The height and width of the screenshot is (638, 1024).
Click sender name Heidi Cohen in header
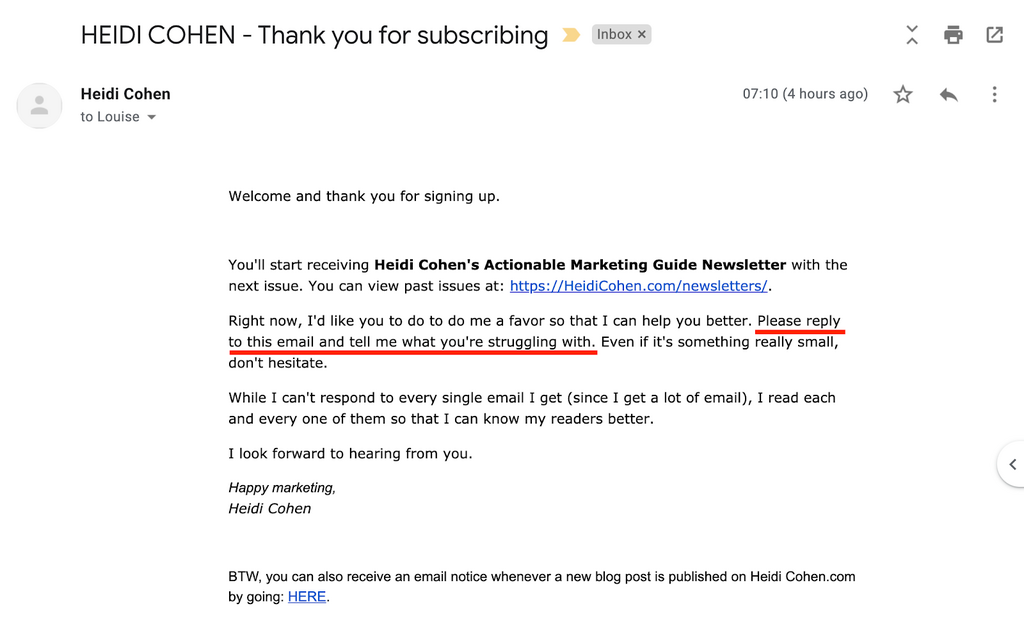coord(125,94)
